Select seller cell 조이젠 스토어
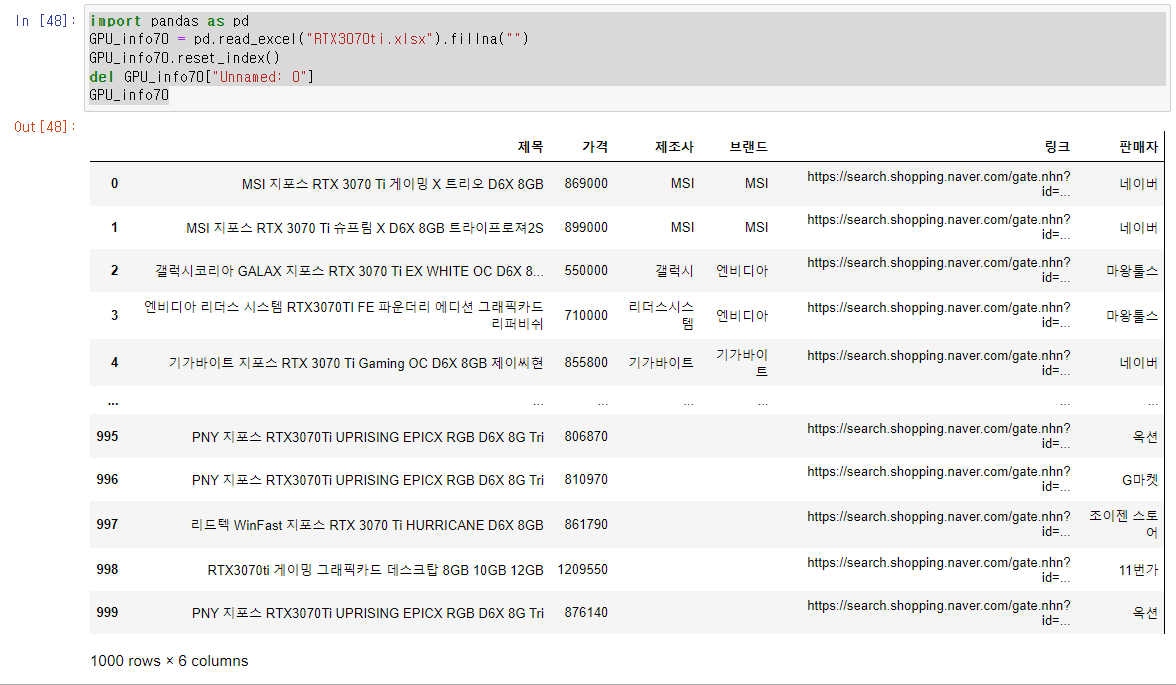The width and height of the screenshot is (1176, 685). pos(1124,524)
